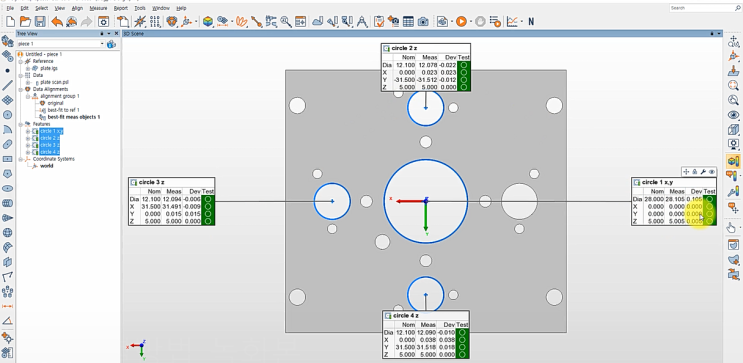
Task: Click the magnifier search-objects toolbar icon
Action: tap(286, 21)
